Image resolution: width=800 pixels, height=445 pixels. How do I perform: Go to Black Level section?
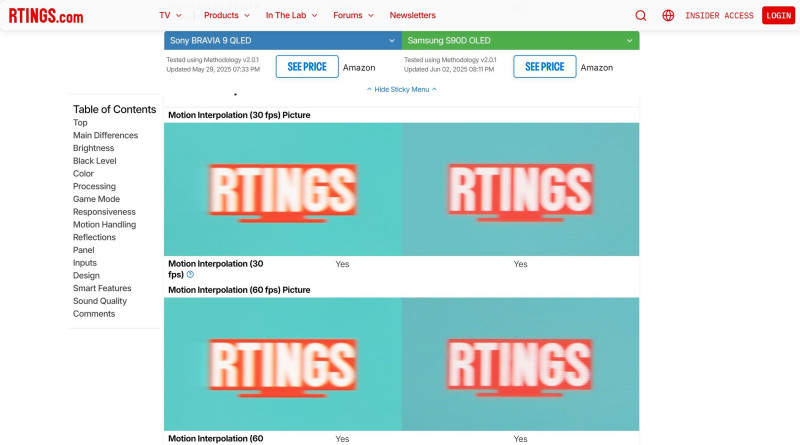point(94,161)
